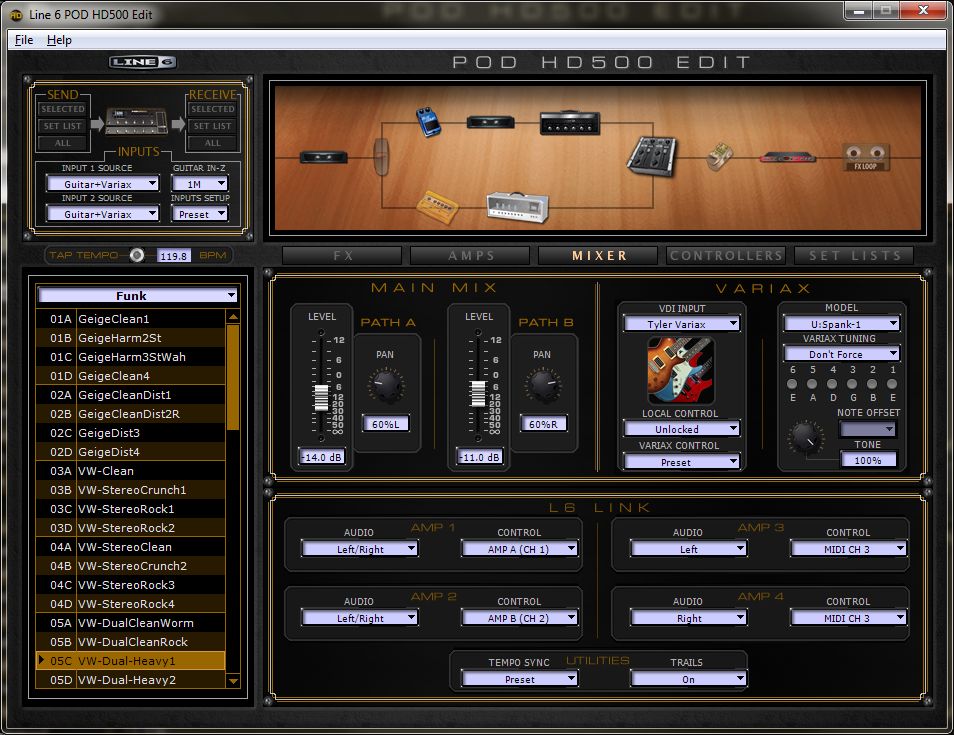Click the preset list down arrow
Viewport: 954px width, 735px height.
pyautogui.click(x=232, y=681)
